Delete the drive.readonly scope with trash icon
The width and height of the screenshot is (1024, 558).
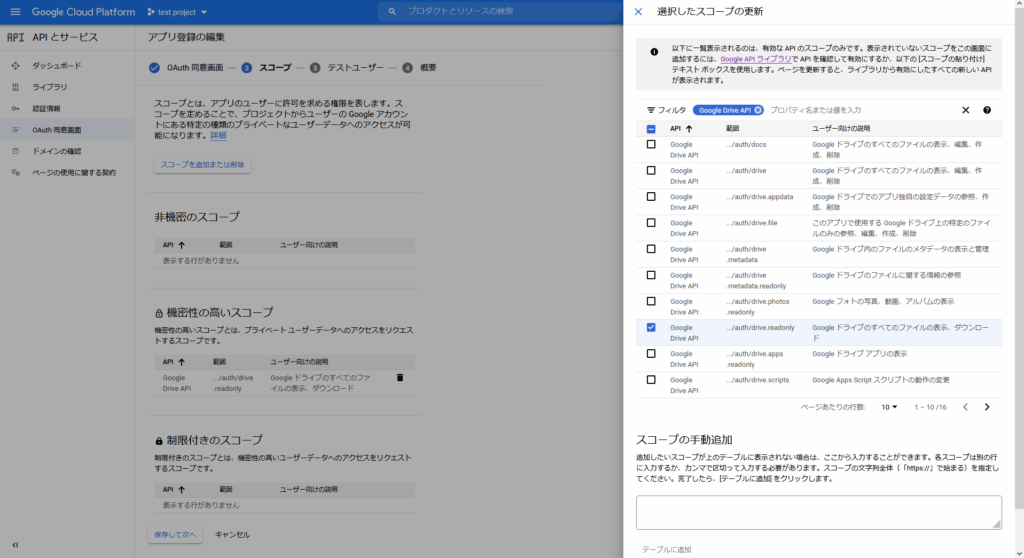400,378
